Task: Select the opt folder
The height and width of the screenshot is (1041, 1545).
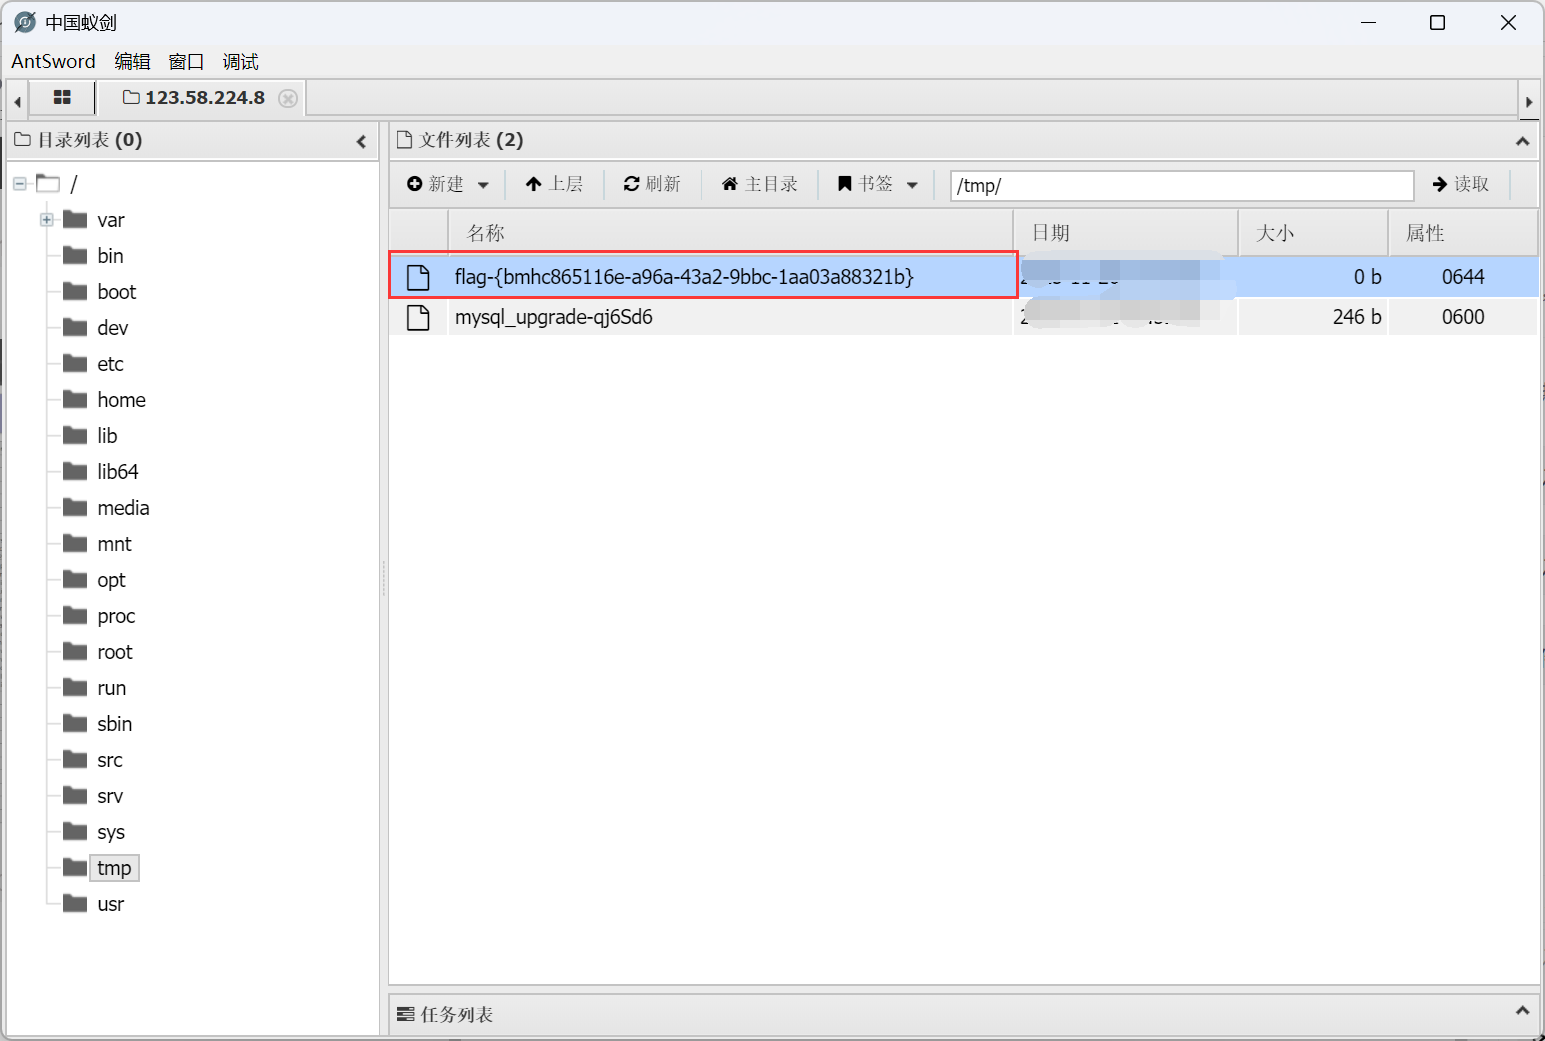Action: 111,580
